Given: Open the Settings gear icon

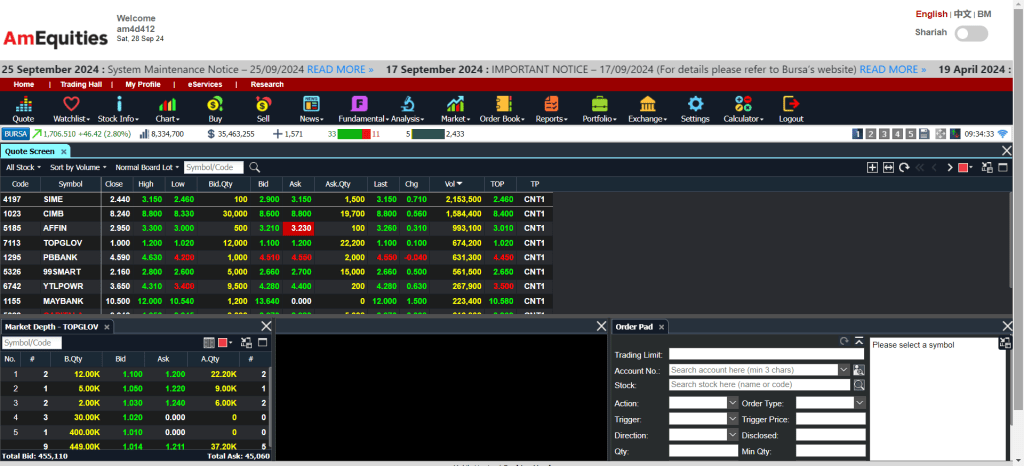Looking at the screenshot, I should coord(695,108).
